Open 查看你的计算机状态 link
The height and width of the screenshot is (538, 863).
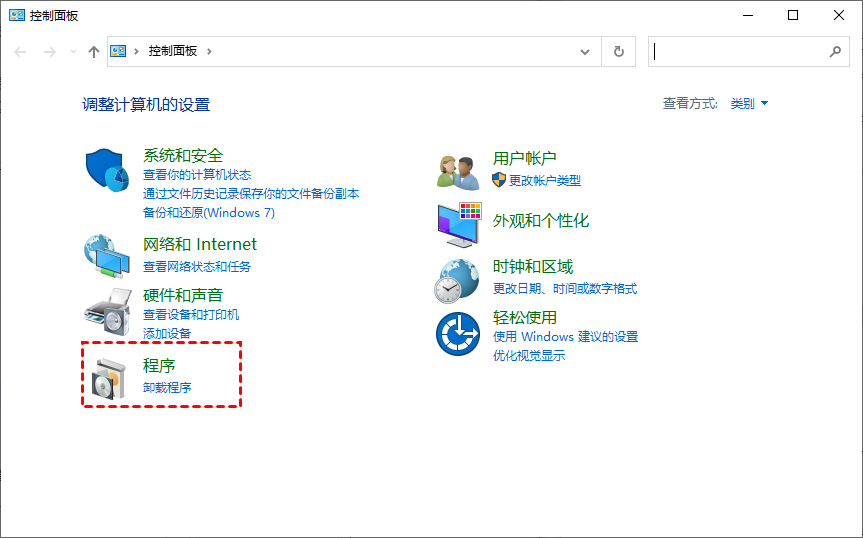click(x=197, y=175)
